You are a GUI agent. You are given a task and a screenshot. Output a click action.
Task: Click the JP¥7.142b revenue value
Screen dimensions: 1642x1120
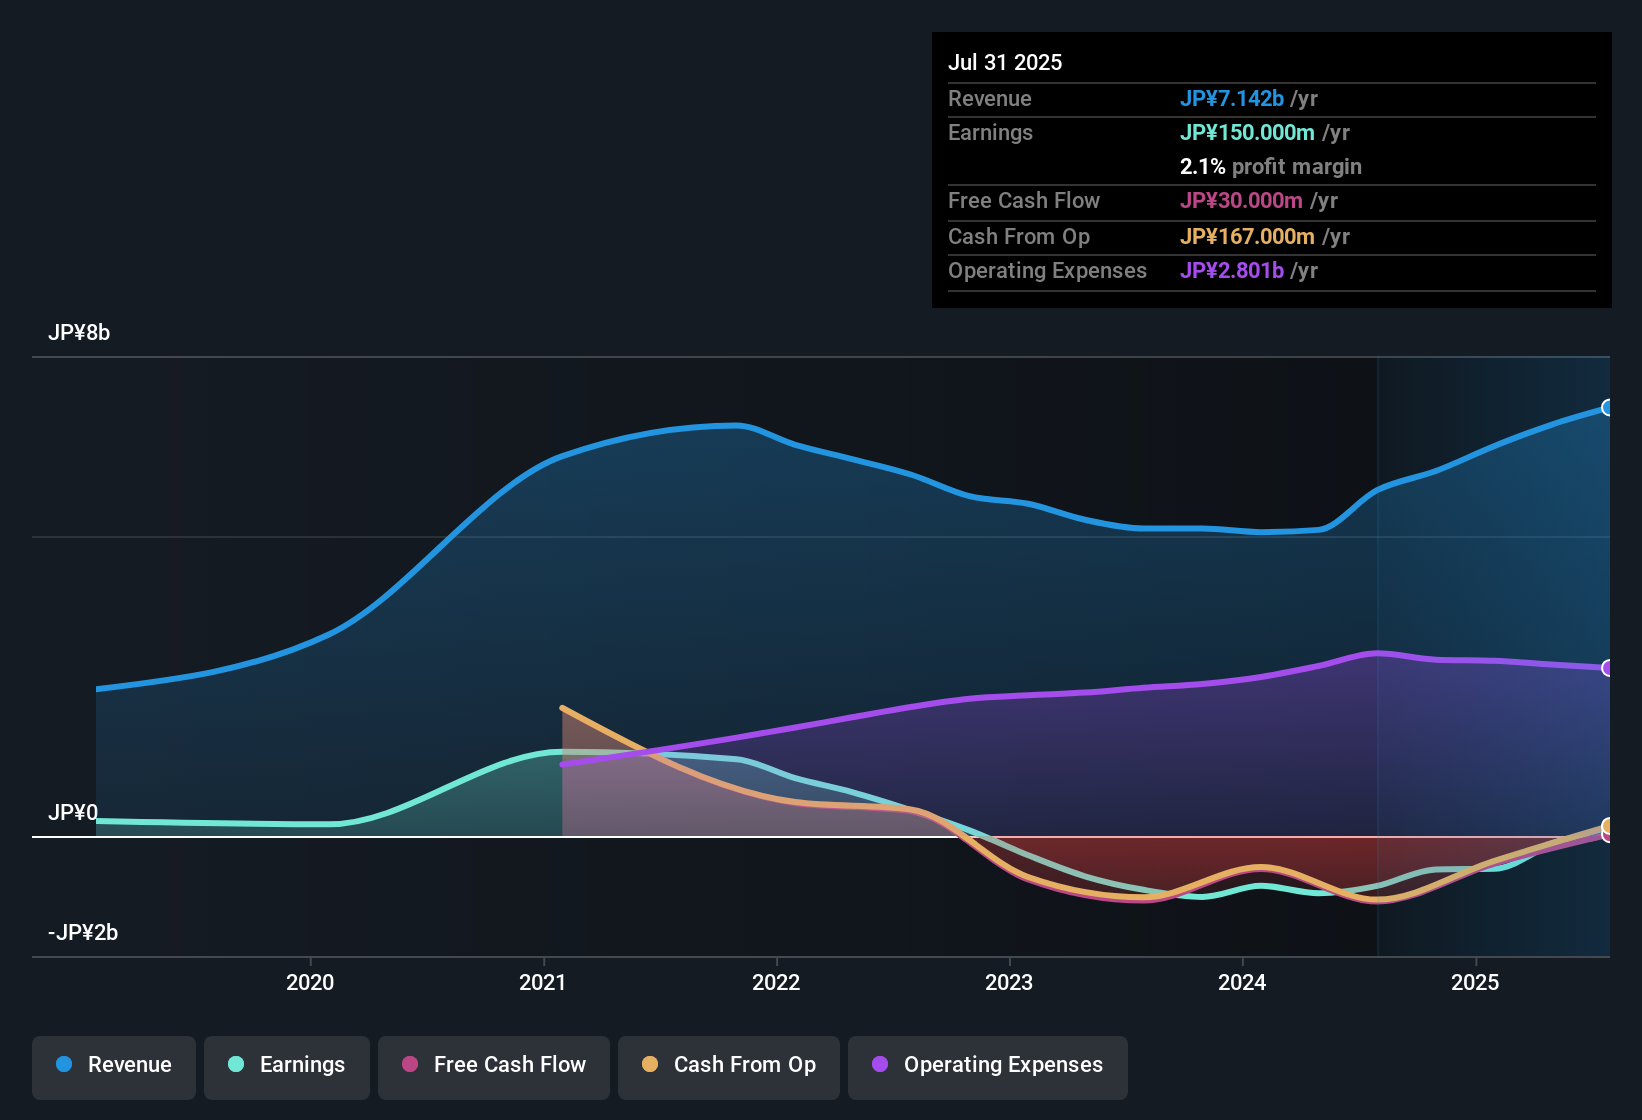[x=1232, y=98]
